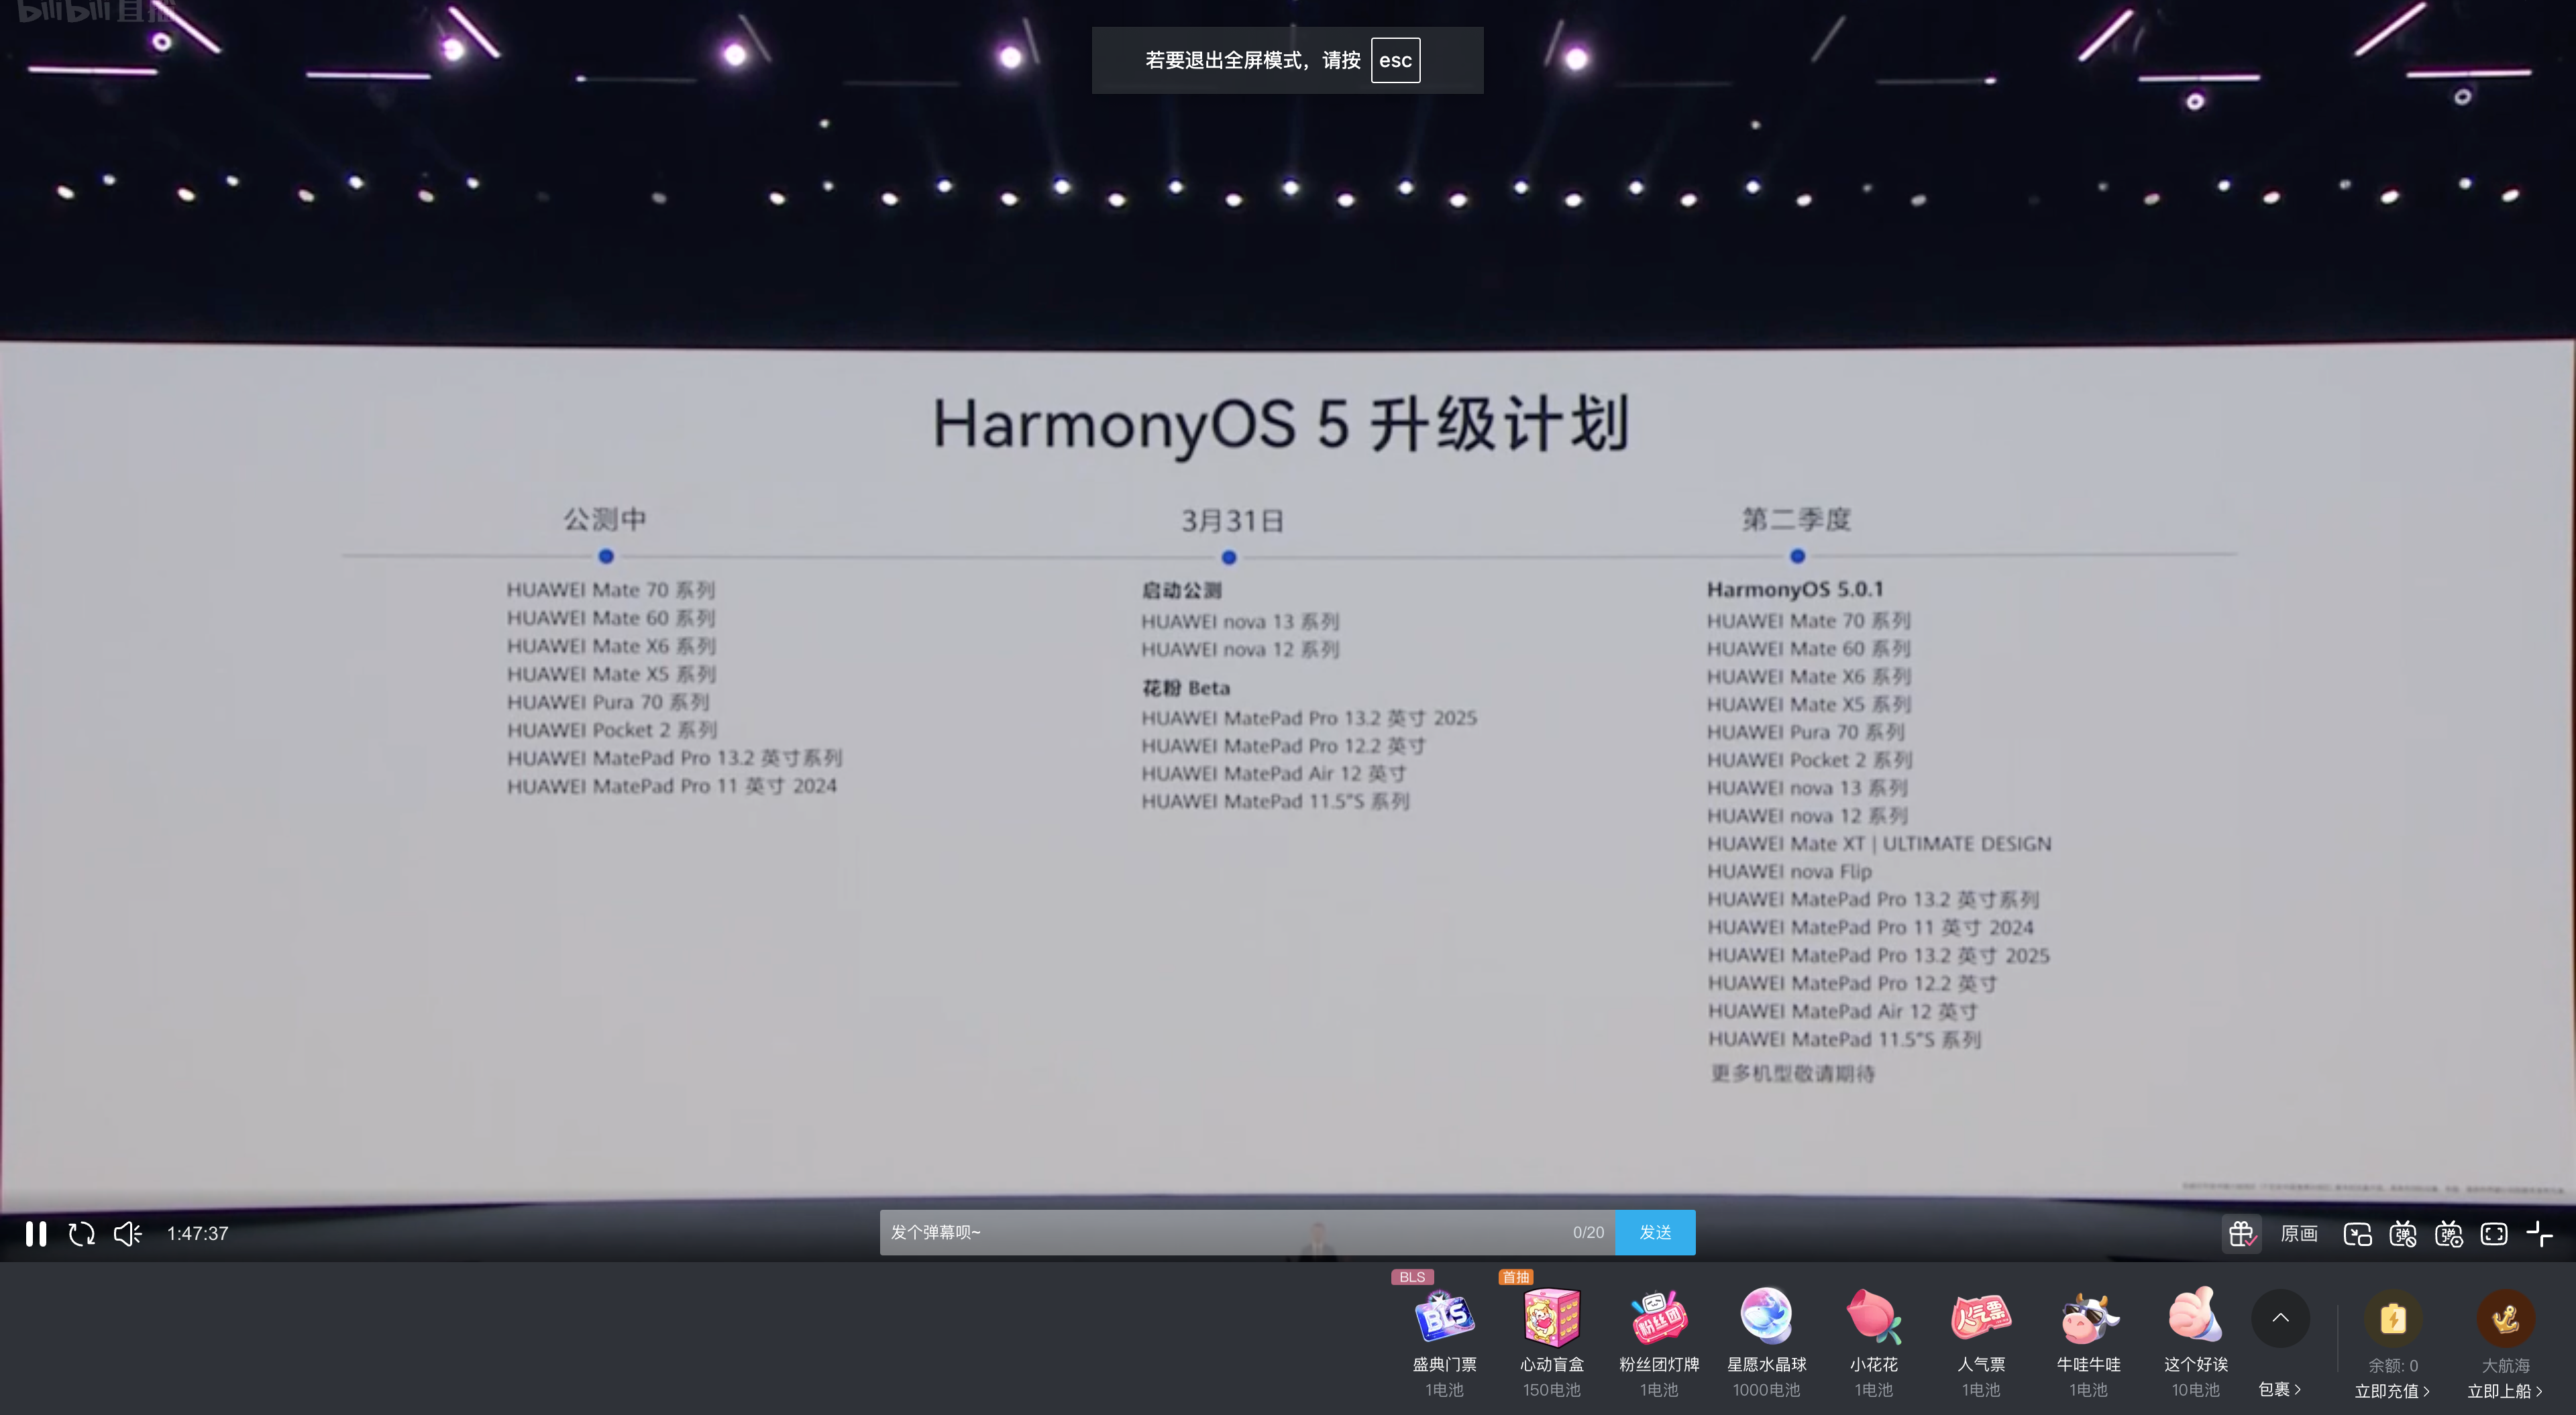Click the battery balance icon
2576x1415 pixels.
pyautogui.click(x=2393, y=1318)
